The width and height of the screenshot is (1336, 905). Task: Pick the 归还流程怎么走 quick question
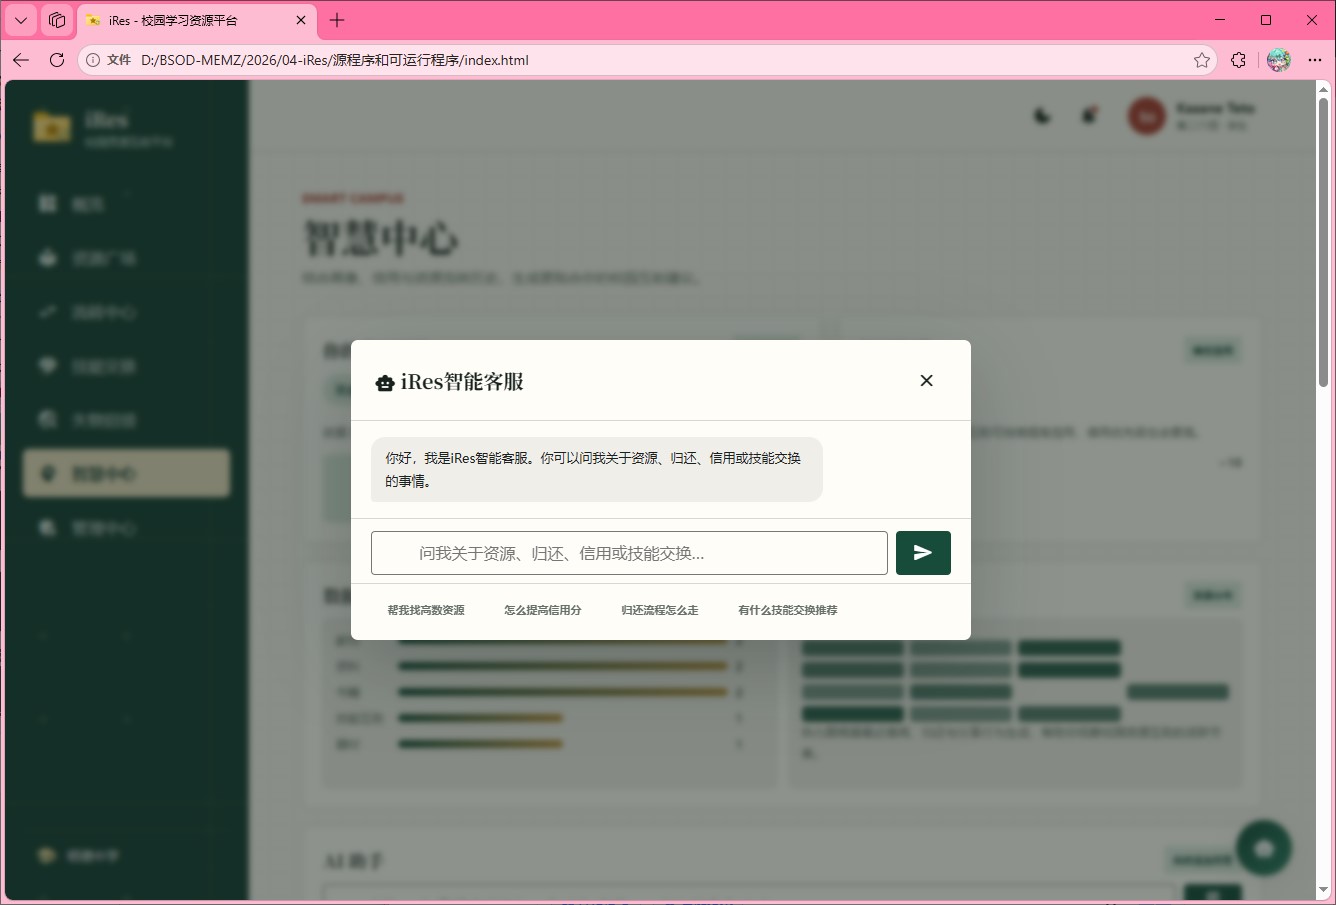(x=660, y=610)
